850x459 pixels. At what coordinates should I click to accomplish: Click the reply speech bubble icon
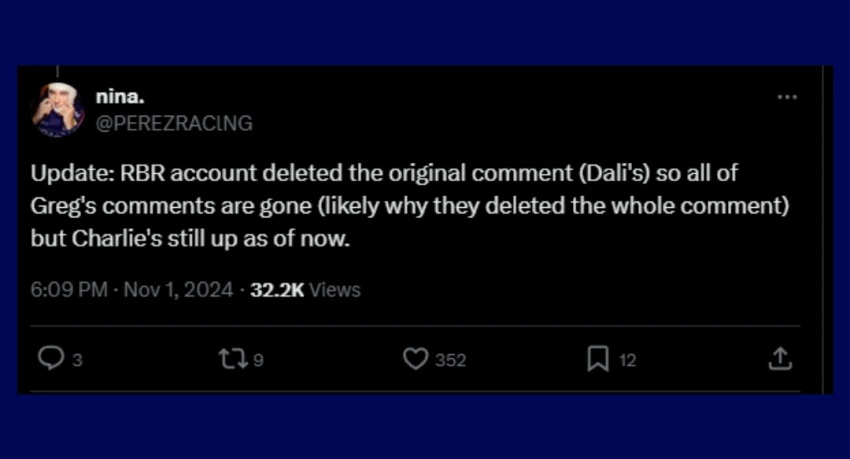(x=50, y=359)
